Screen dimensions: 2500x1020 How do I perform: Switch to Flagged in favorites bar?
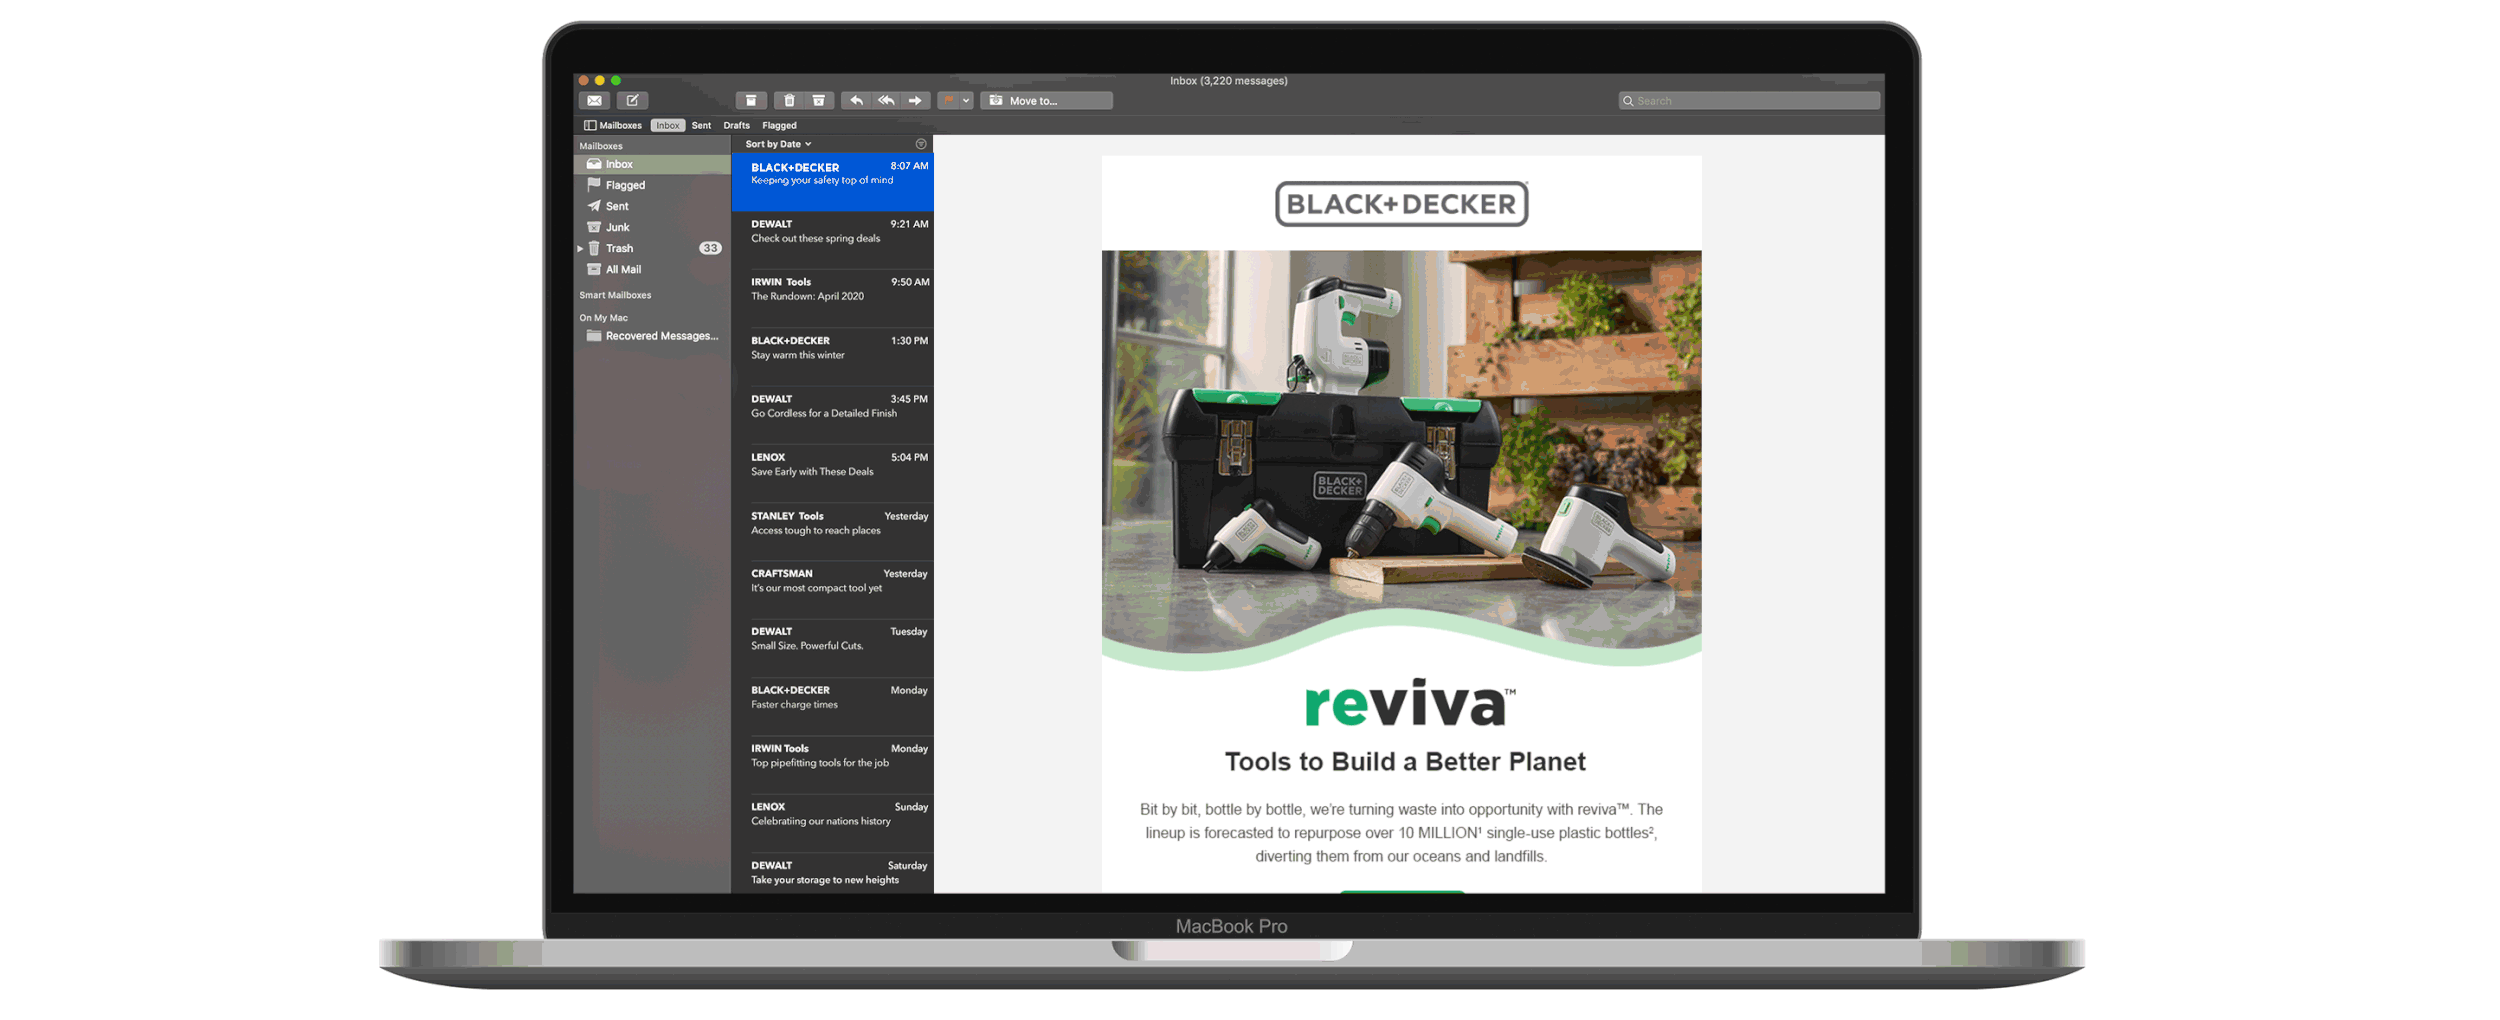pos(779,126)
